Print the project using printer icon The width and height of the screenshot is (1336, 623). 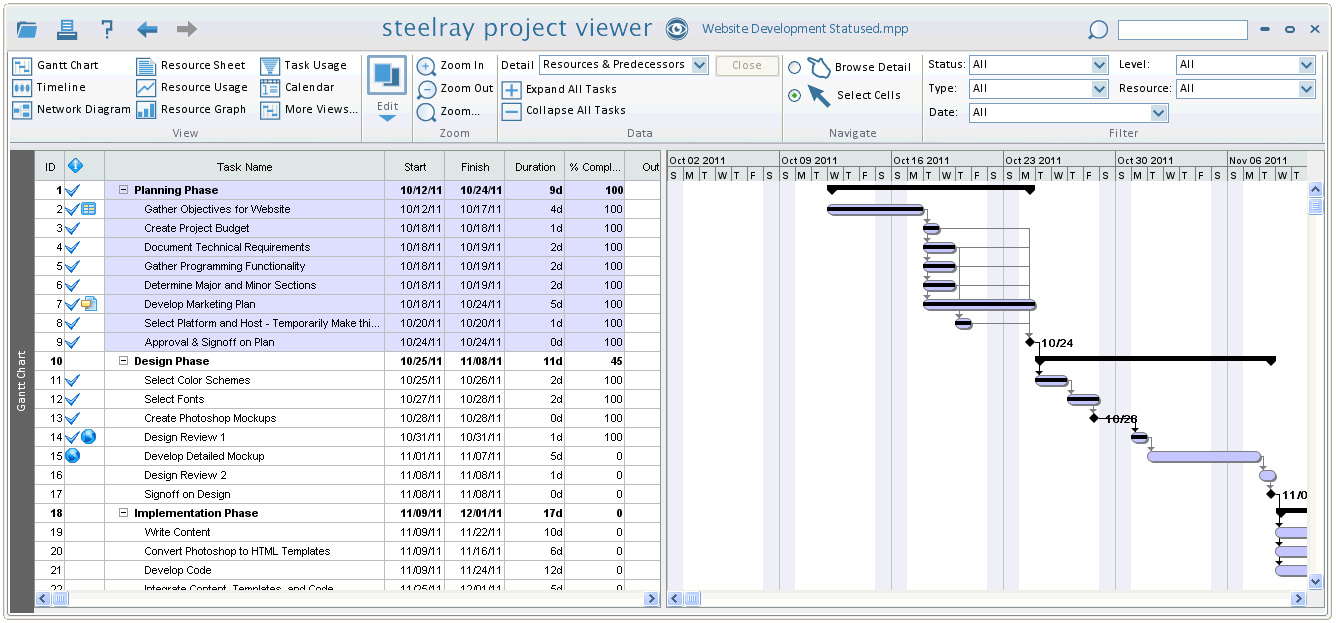67,29
